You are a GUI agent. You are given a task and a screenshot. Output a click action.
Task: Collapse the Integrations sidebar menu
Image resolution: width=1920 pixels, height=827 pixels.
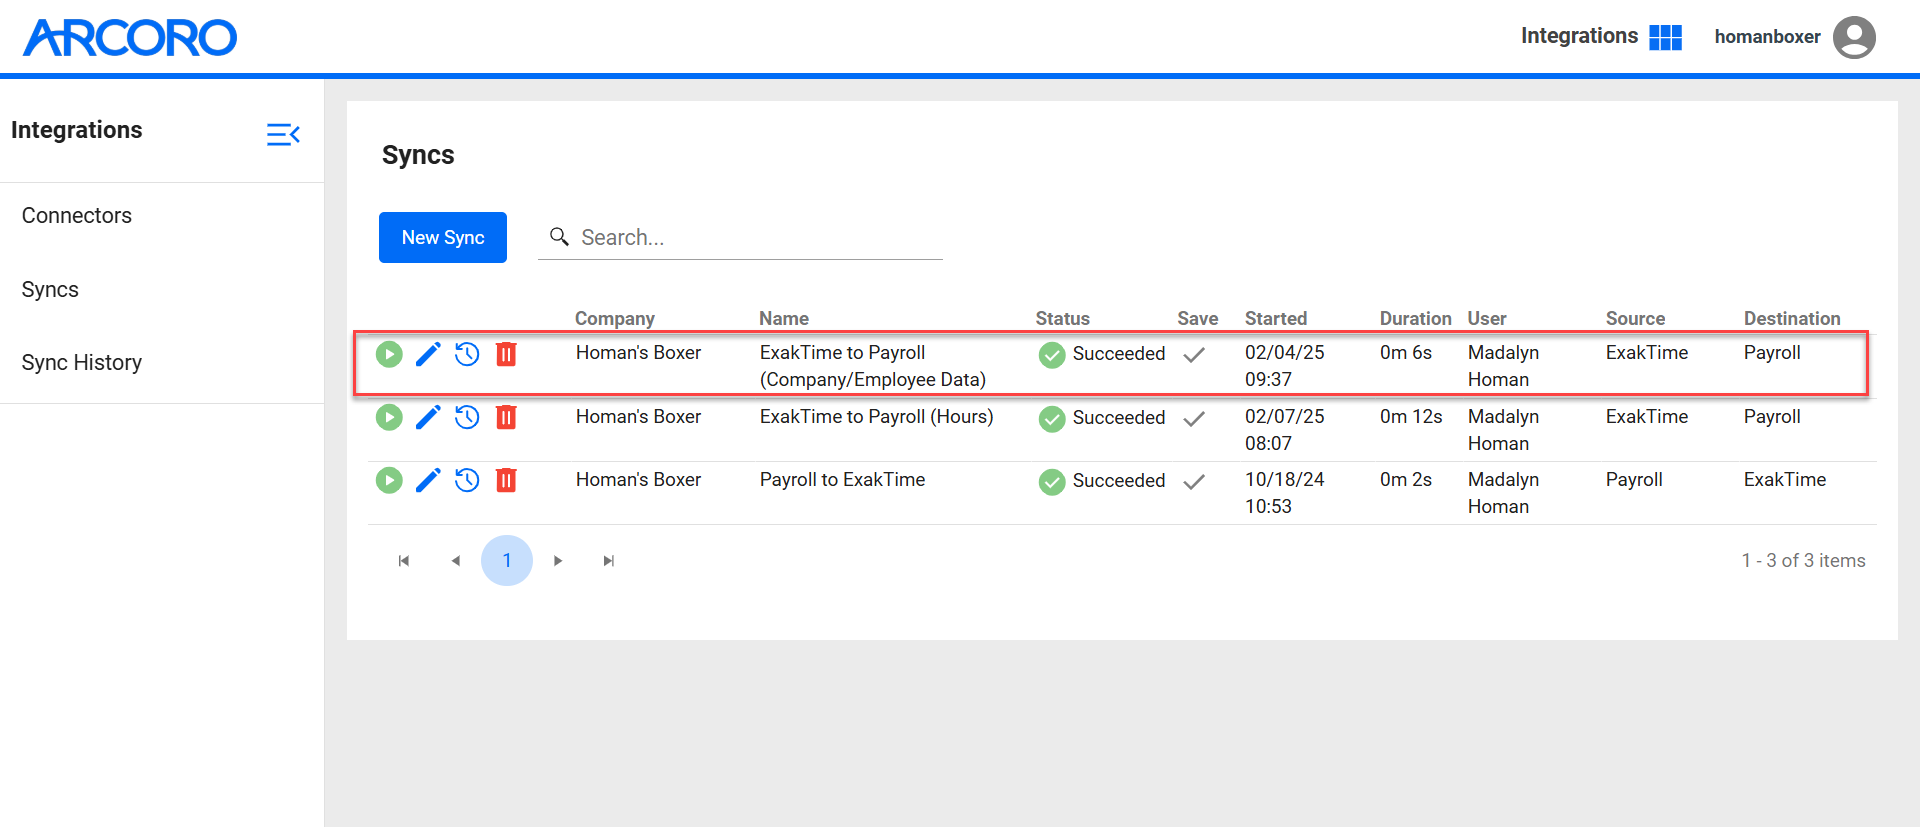tap(283, 134)
